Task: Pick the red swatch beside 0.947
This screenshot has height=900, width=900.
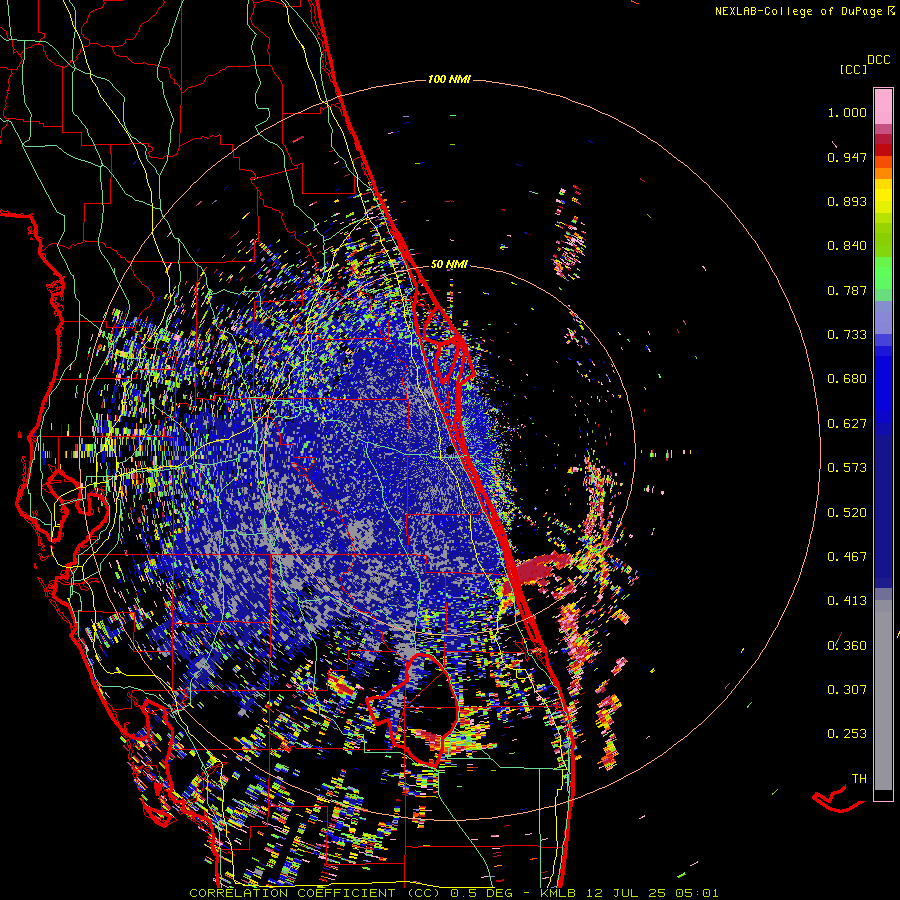Action: pos(883,150)
